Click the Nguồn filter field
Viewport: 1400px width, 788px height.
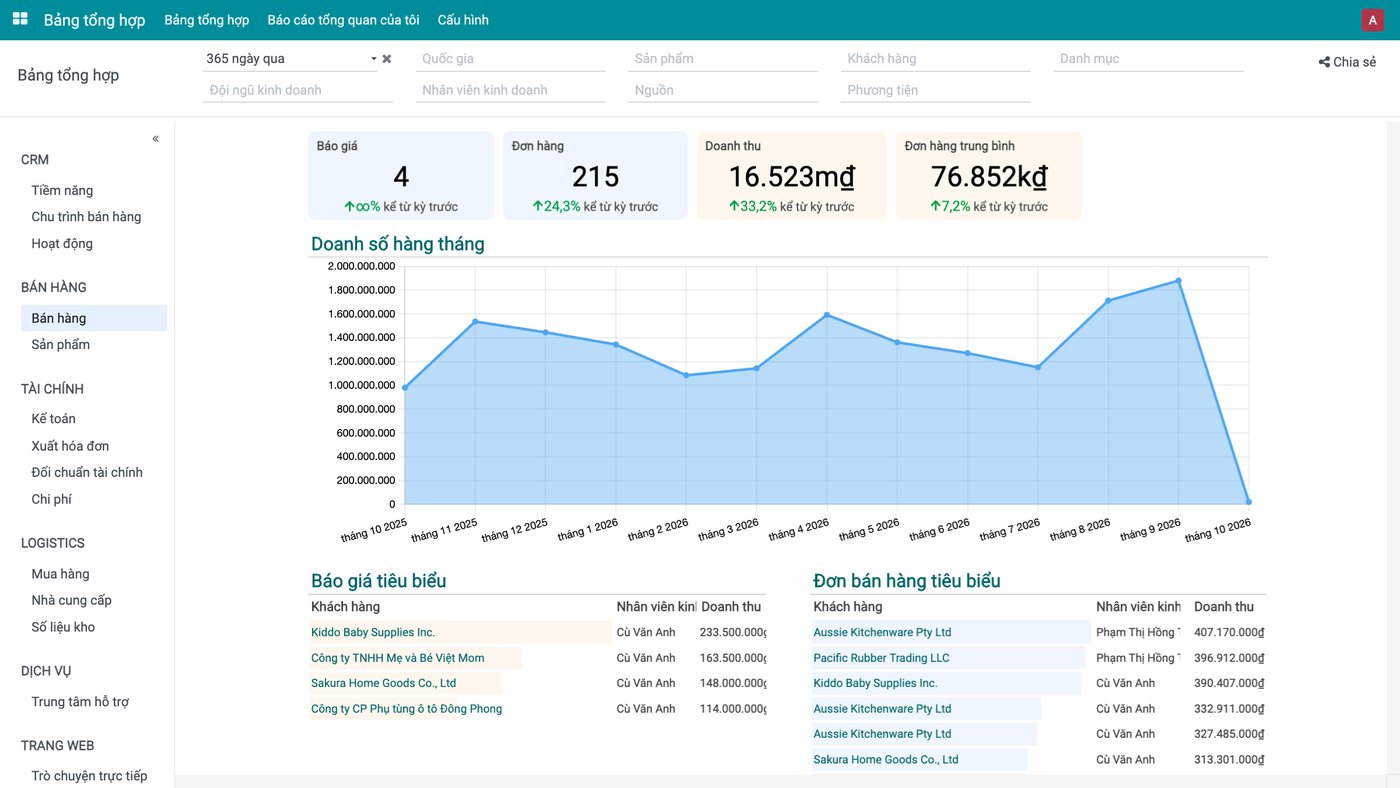click(x=723, y=90)
